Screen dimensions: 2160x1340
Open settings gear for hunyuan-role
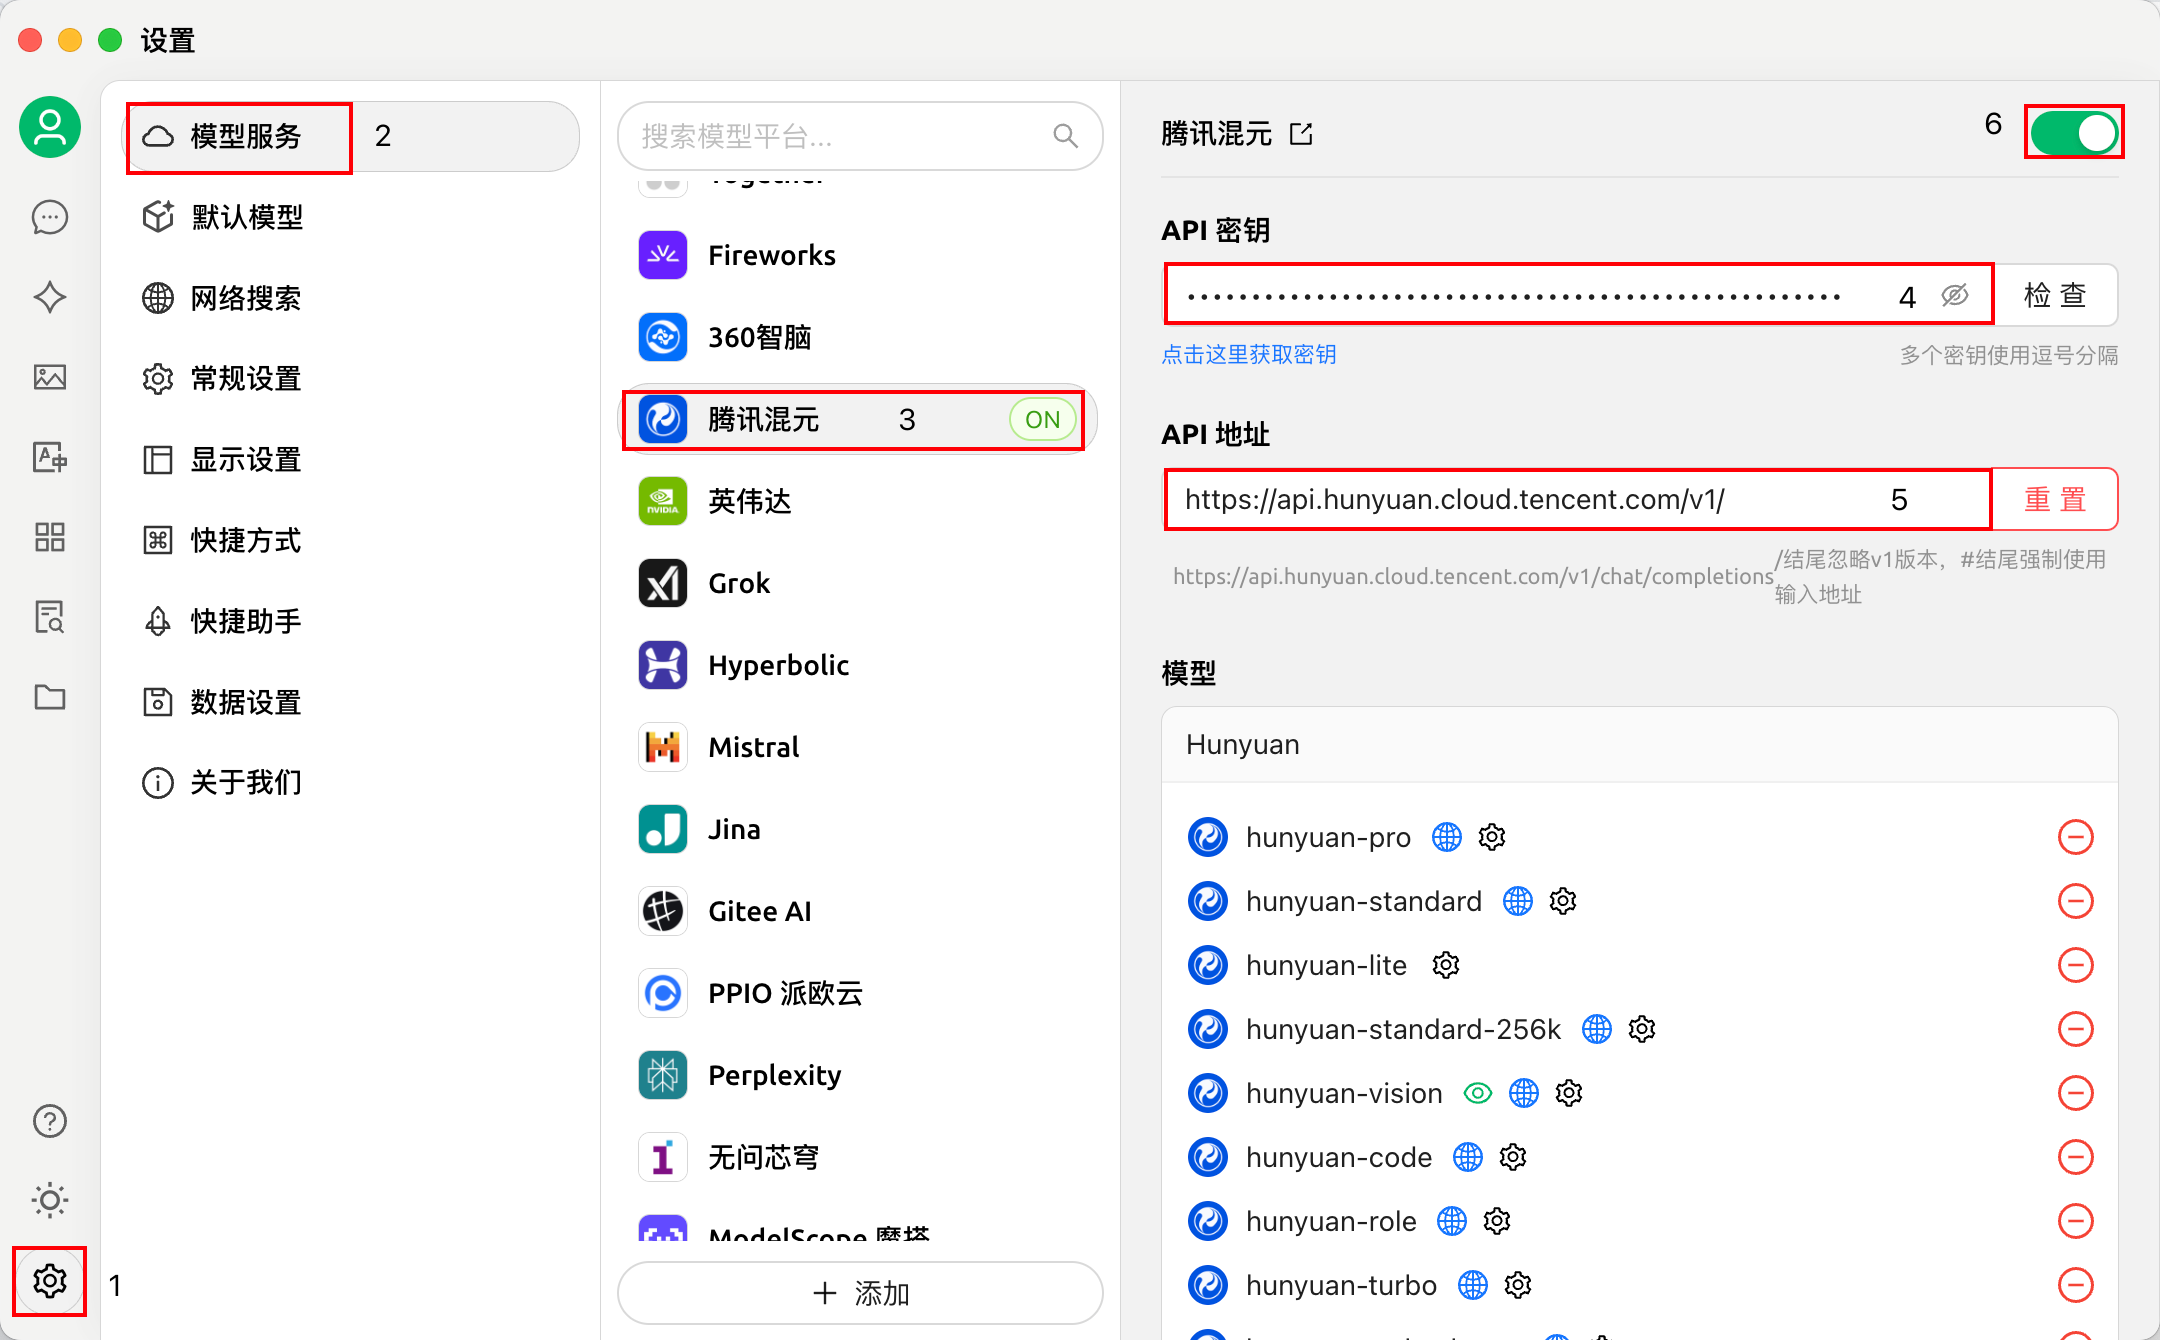coord(1497,1221)
